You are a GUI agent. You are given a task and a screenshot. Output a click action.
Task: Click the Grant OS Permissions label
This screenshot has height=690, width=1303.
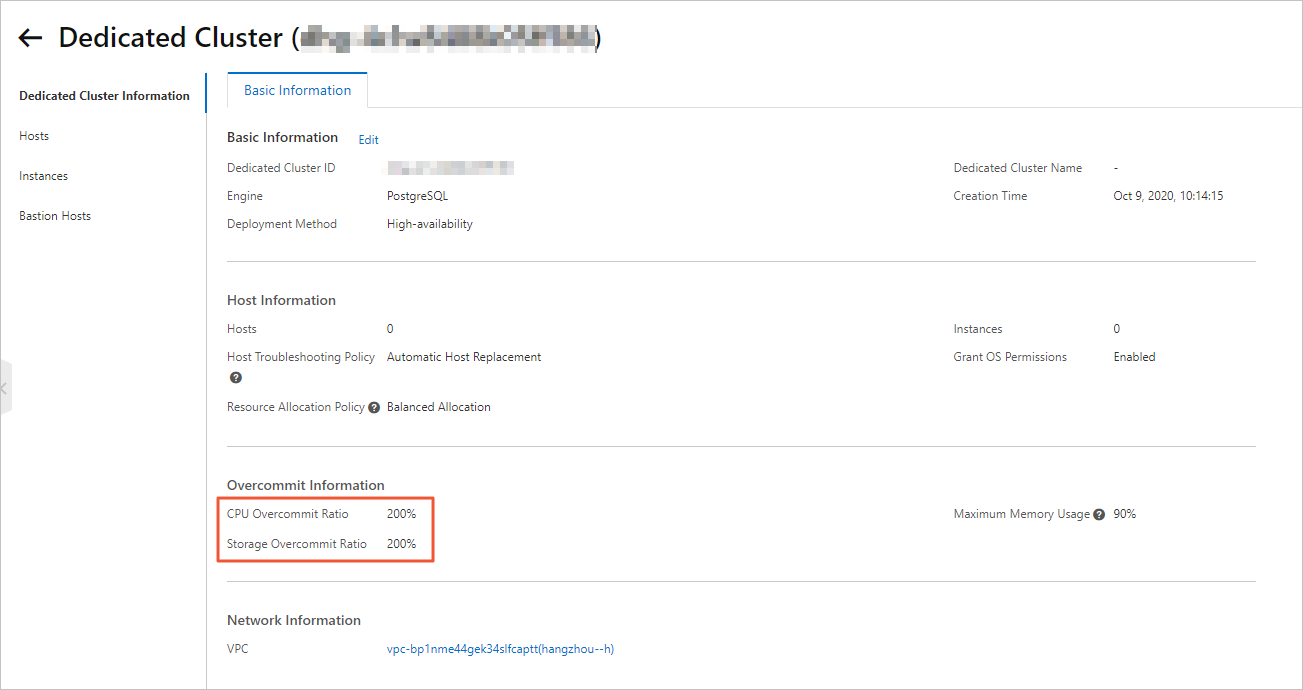(x=1010, y=357)
